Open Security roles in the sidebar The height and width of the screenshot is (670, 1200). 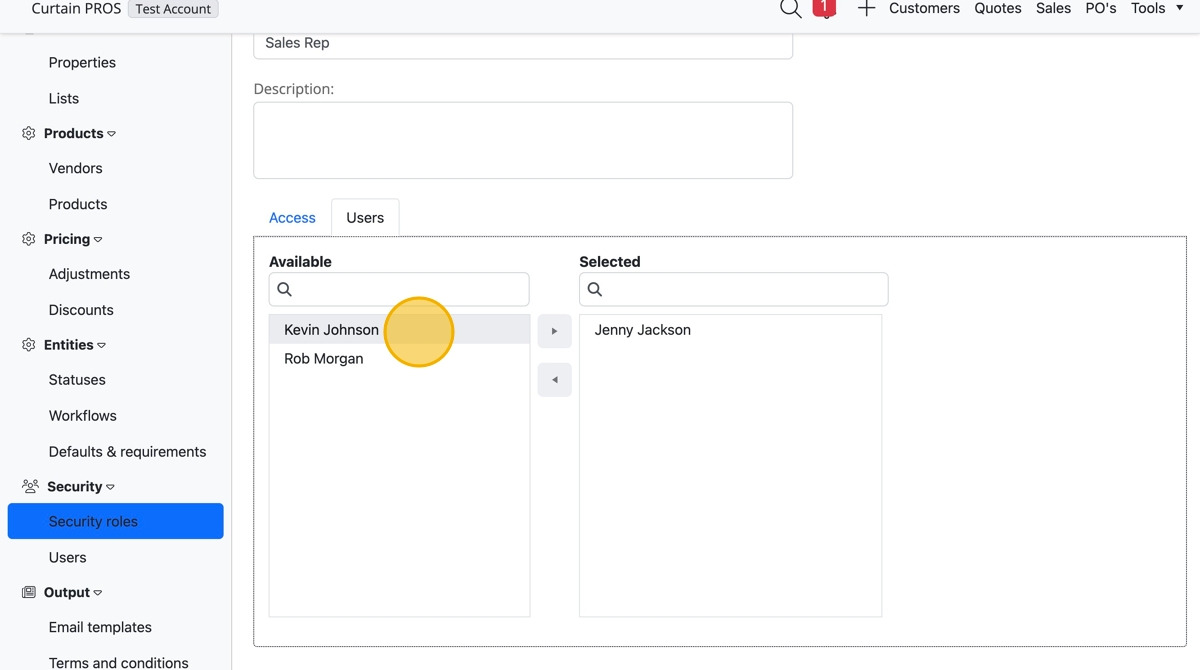115,521
